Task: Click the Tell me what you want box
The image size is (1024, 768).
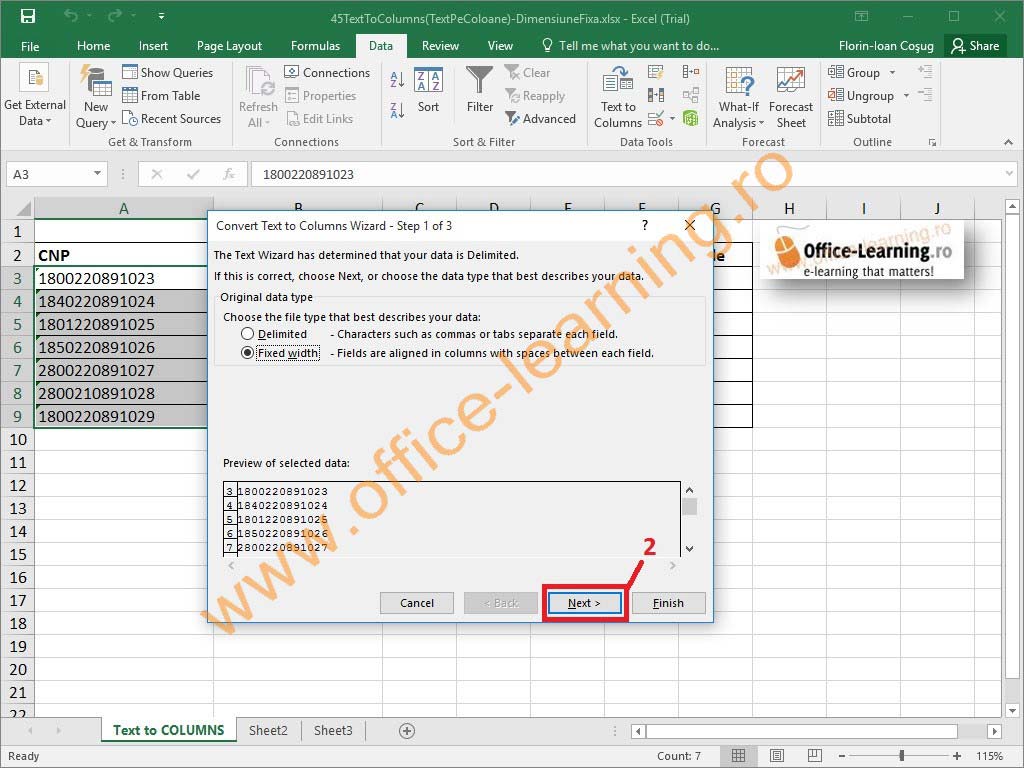Action: point(631,46)
